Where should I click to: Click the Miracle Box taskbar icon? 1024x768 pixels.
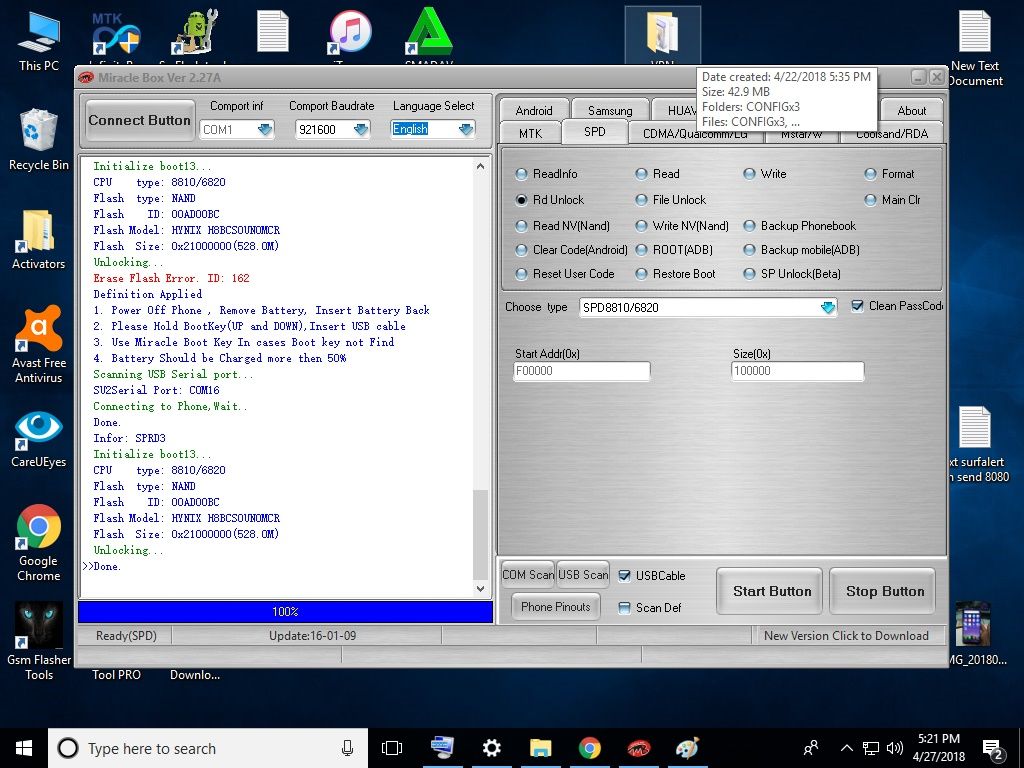[x=638, y=748]
